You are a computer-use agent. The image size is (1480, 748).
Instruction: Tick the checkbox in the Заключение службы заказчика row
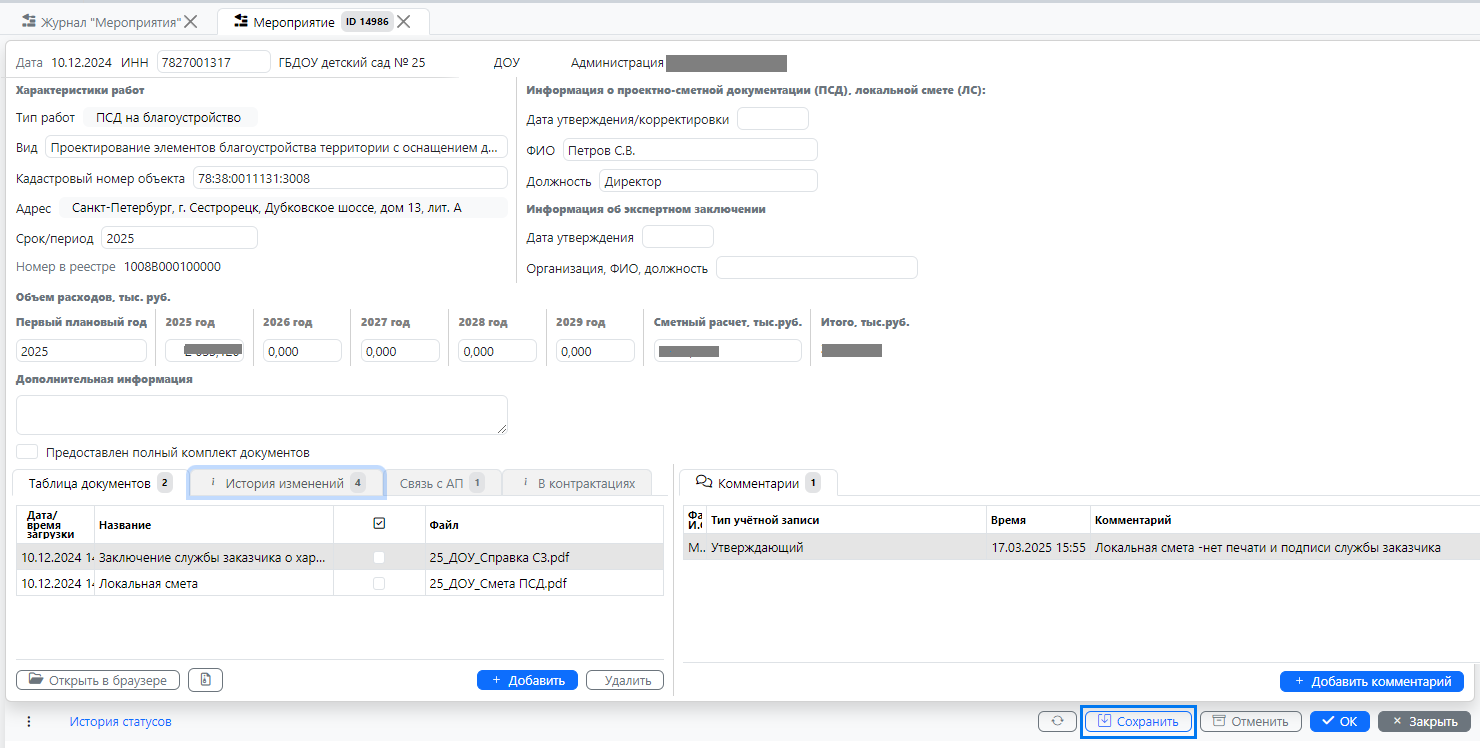click(x=379, y=558)
